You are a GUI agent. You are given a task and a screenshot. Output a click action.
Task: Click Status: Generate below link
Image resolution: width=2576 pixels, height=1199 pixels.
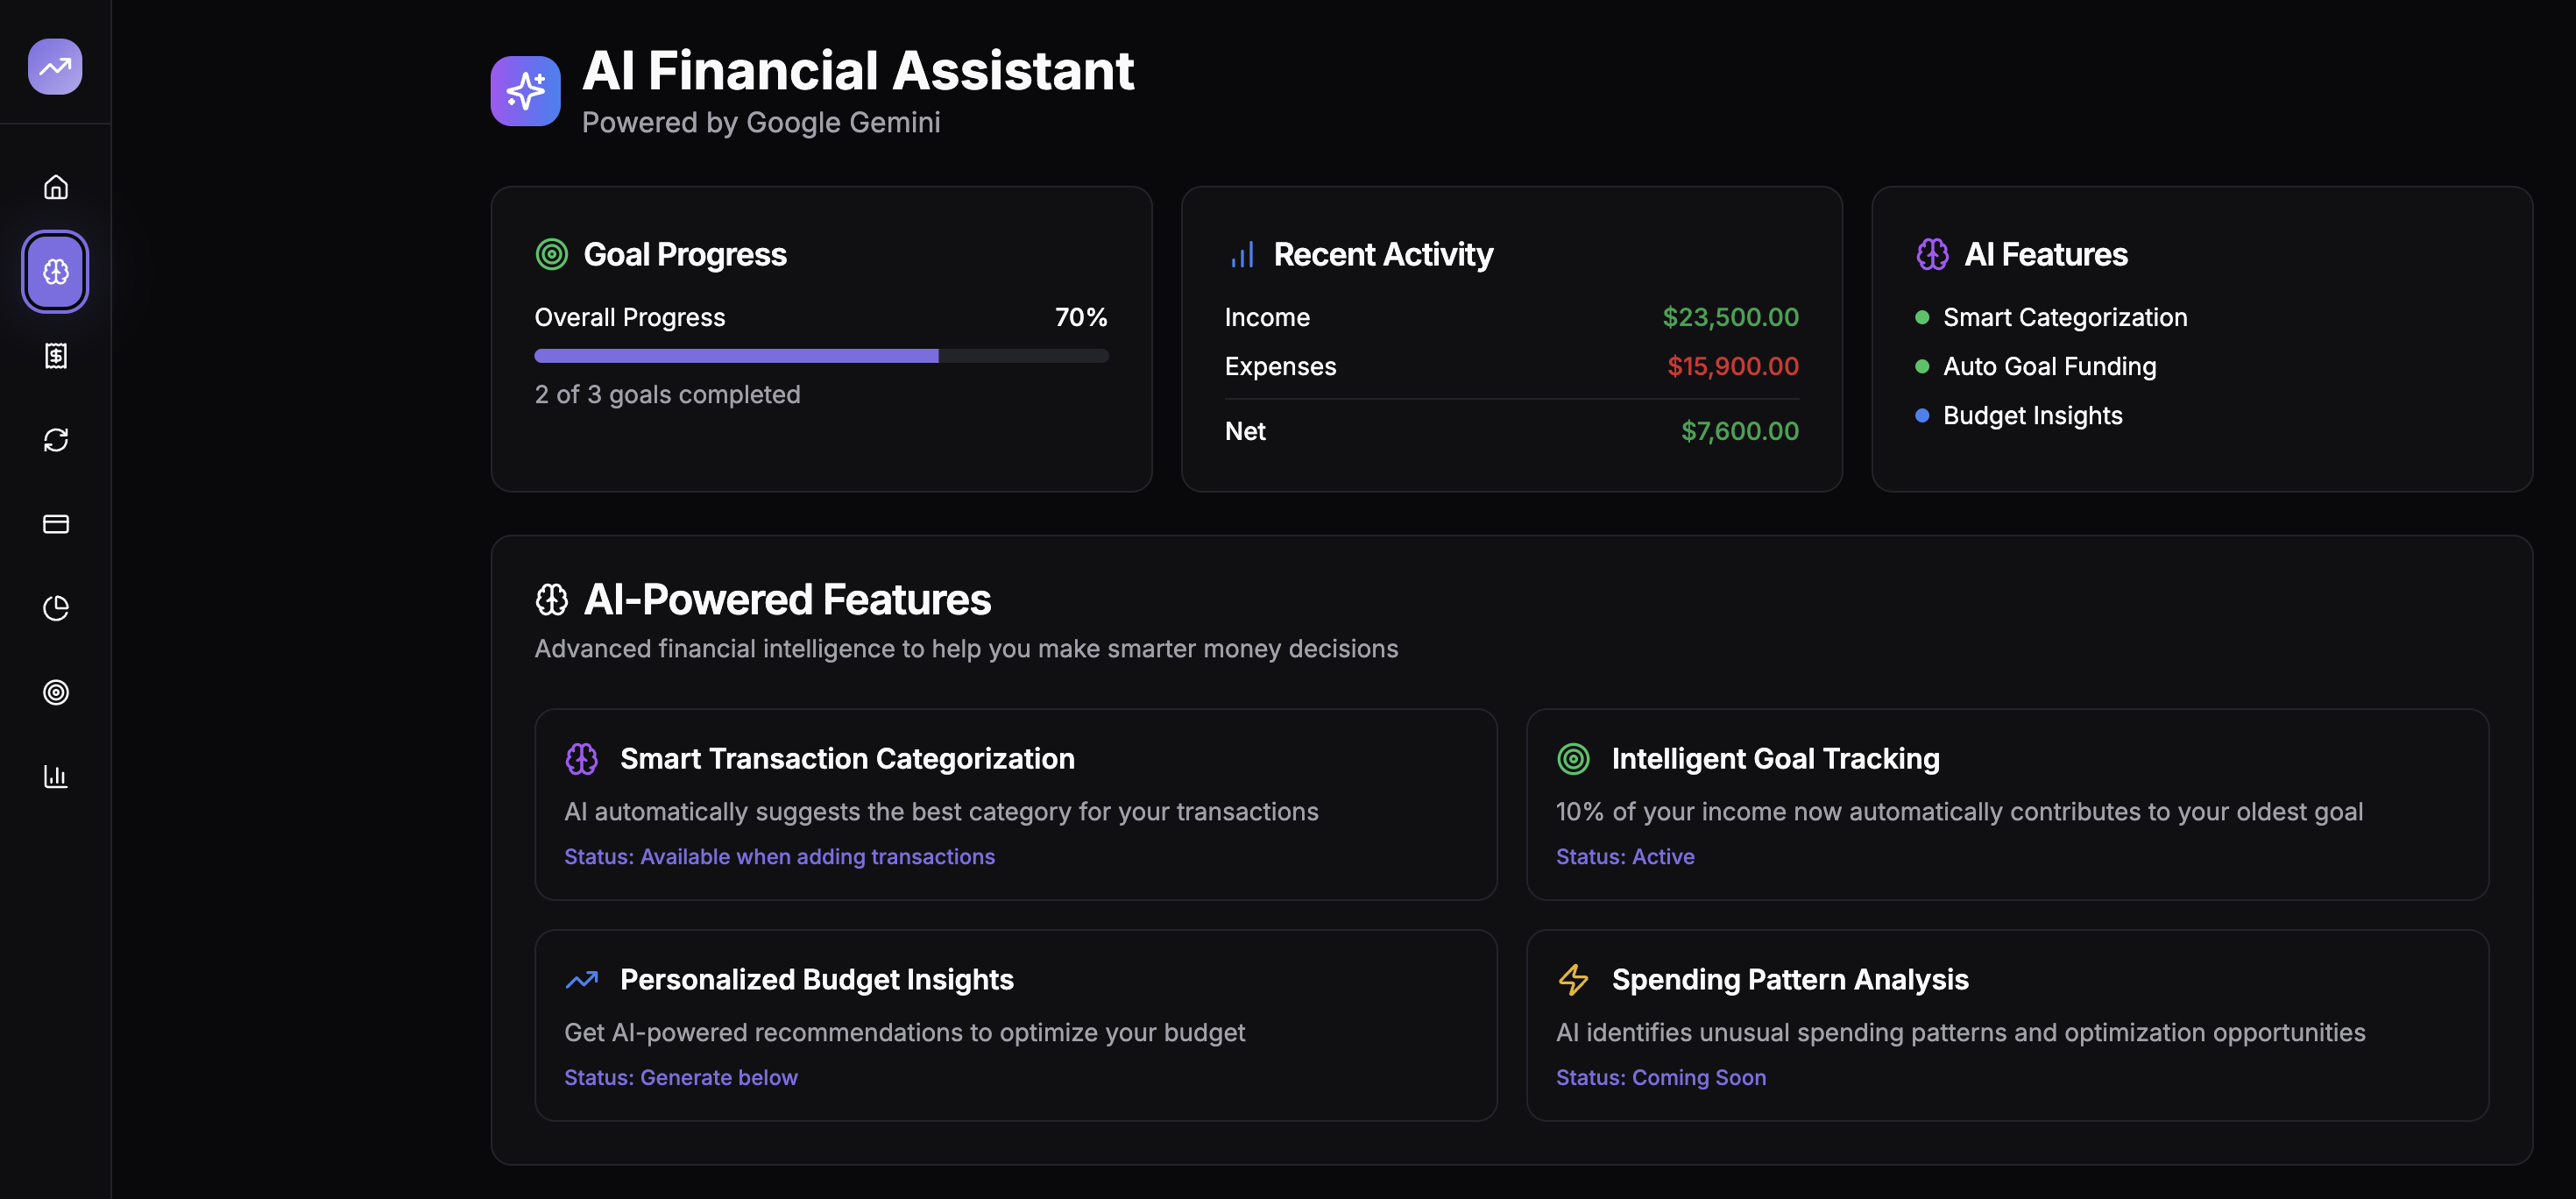coord(680,1078)
